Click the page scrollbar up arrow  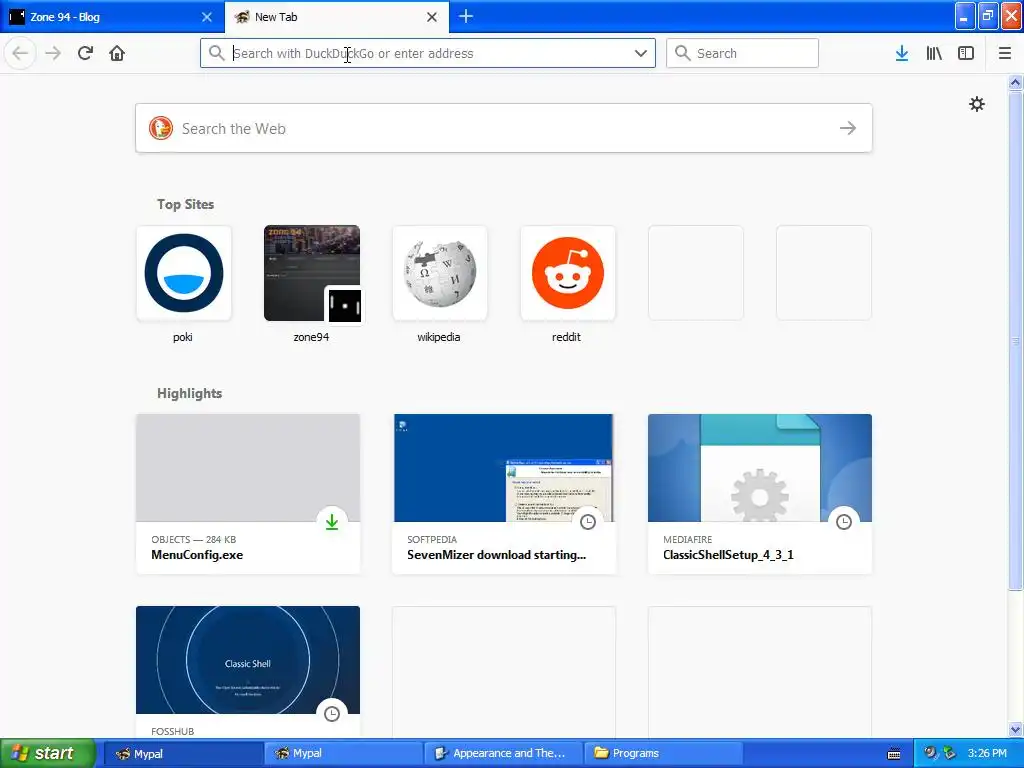coord(1015,82)
